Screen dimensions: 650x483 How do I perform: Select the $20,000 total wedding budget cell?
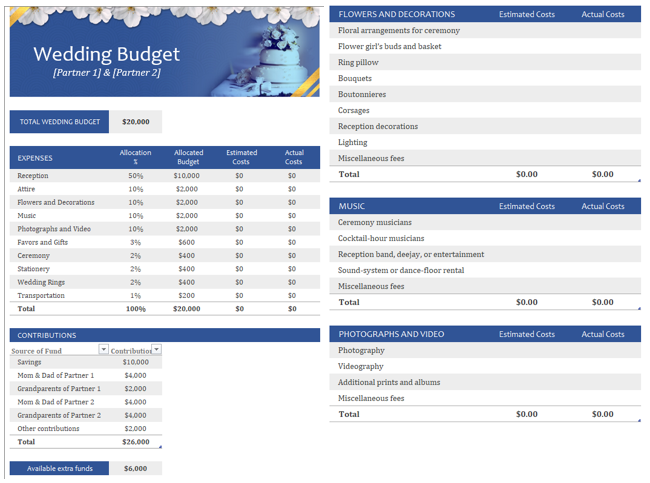pyautogui.click(x=136, y=121)
